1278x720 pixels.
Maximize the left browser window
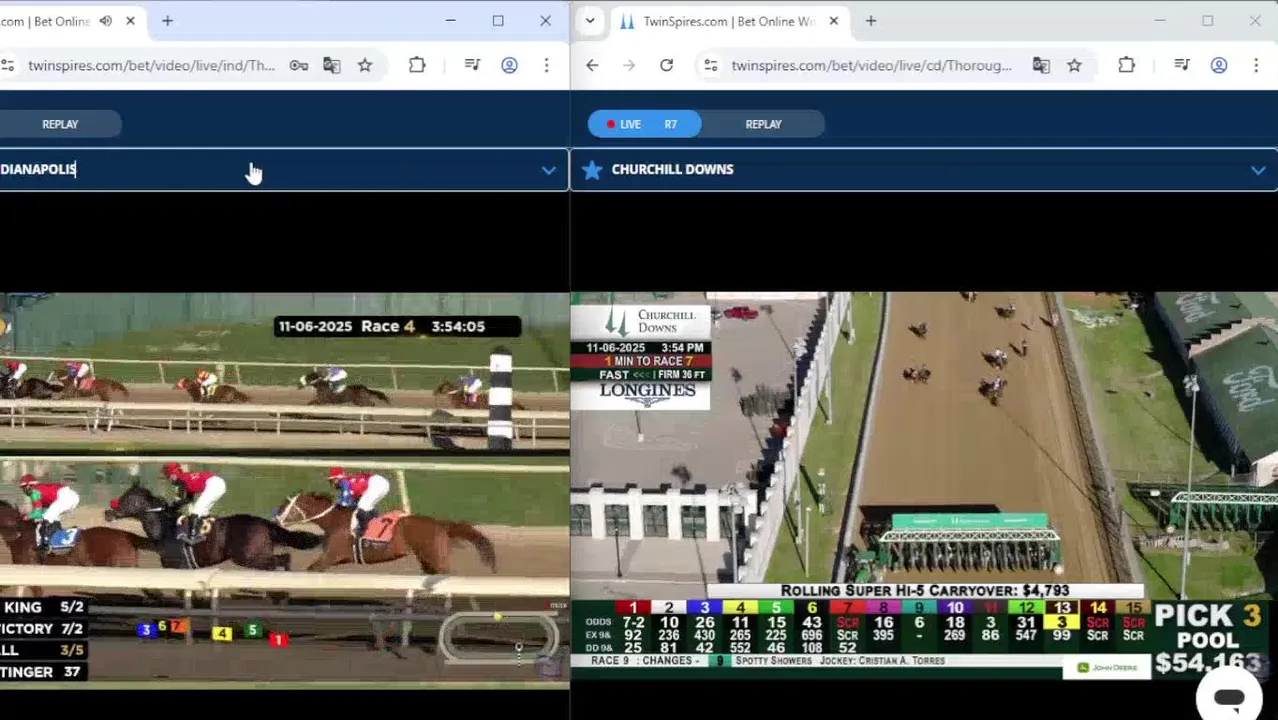pyautogui.click(x=498, y=21)
